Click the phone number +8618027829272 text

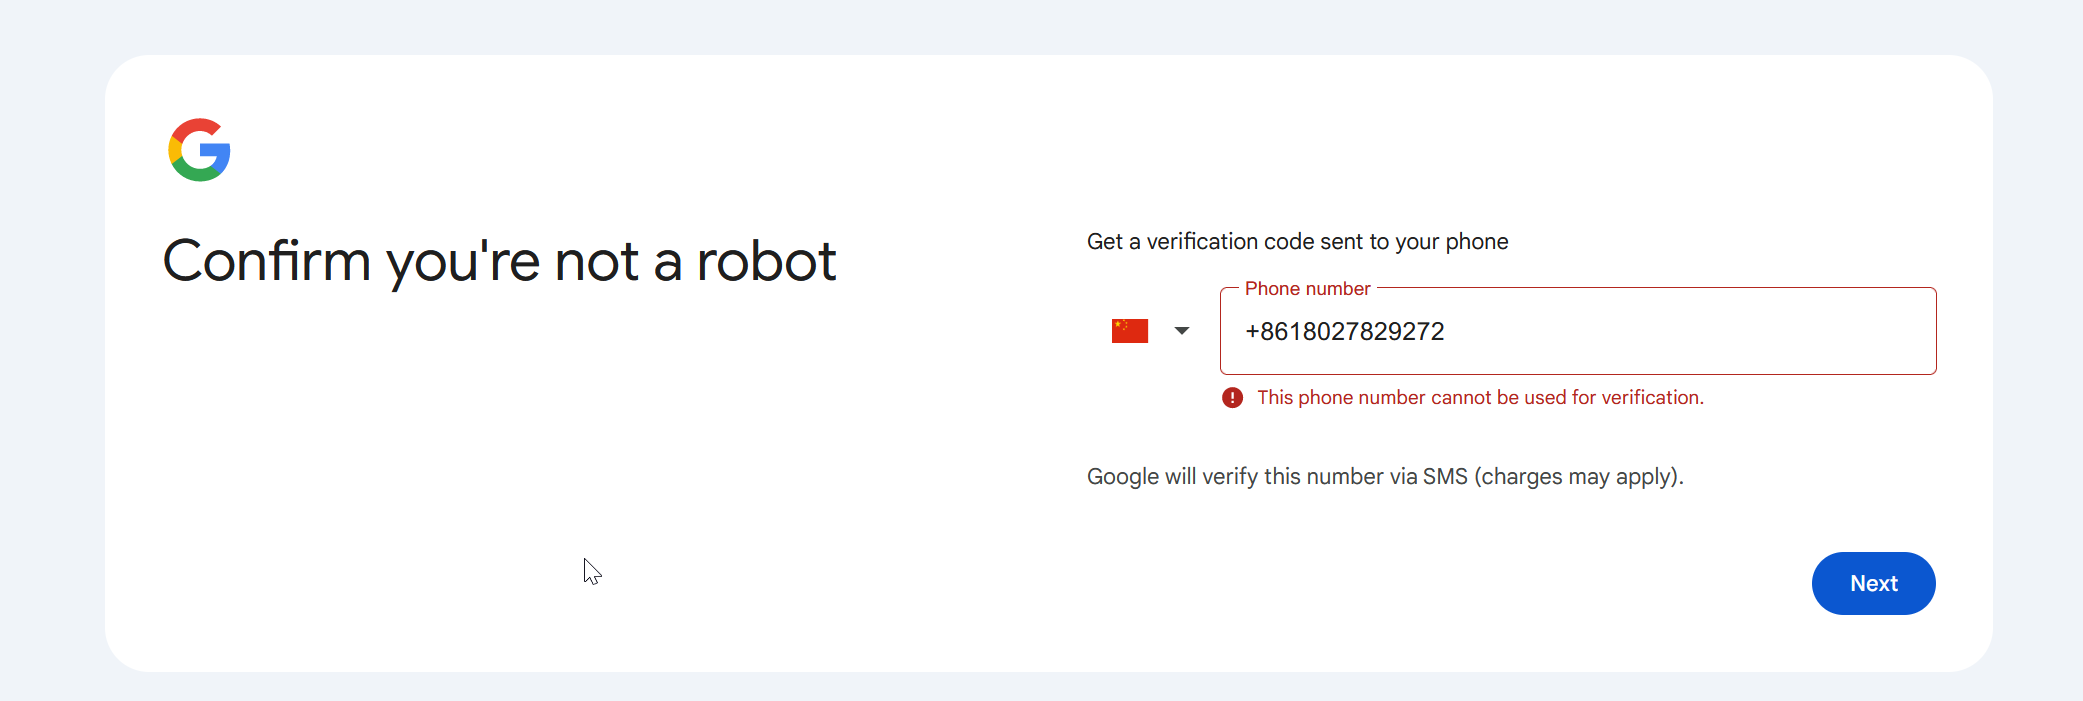1344,332
